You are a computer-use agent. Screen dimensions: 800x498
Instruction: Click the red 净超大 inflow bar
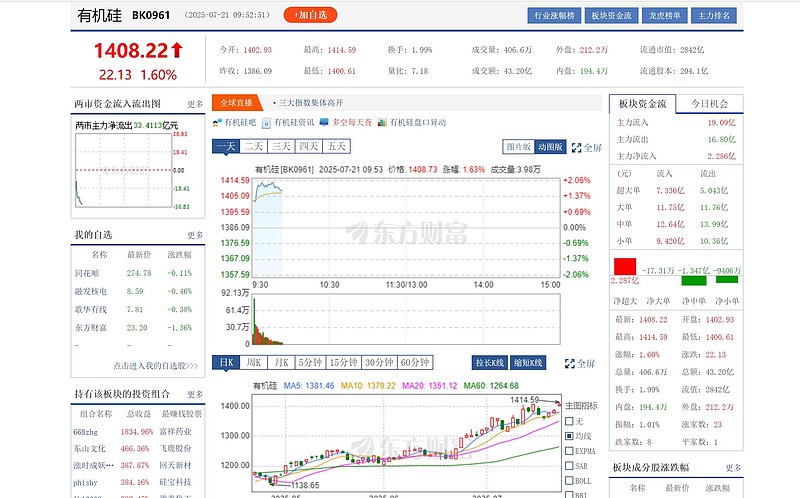tap(624, 267)
